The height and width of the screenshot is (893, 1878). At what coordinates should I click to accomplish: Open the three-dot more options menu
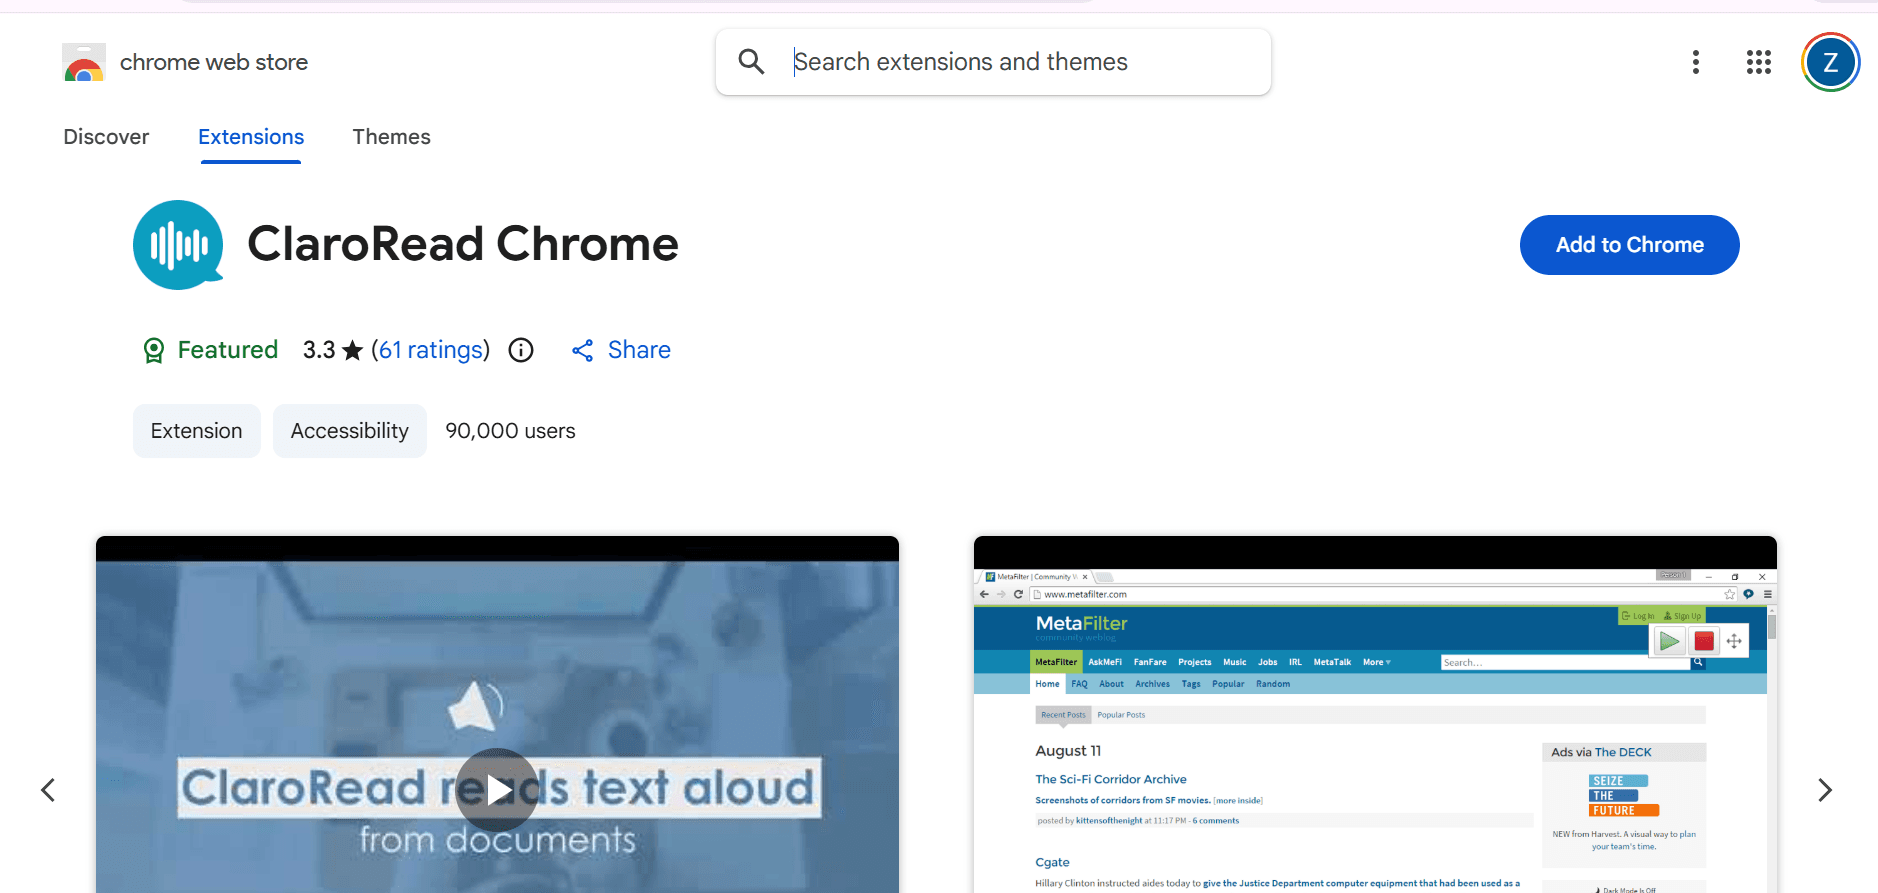coord(1695,62)
